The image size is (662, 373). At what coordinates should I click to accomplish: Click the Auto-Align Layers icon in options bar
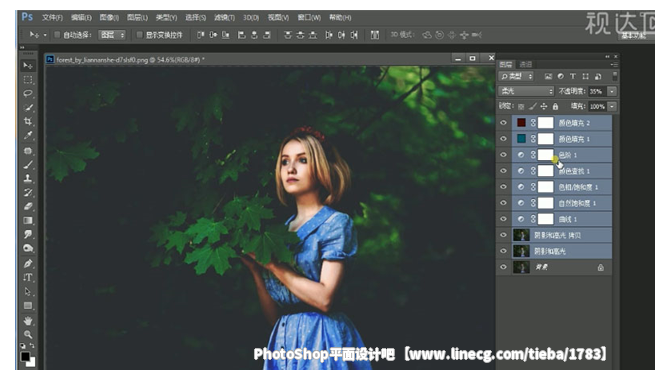point(374,35)
